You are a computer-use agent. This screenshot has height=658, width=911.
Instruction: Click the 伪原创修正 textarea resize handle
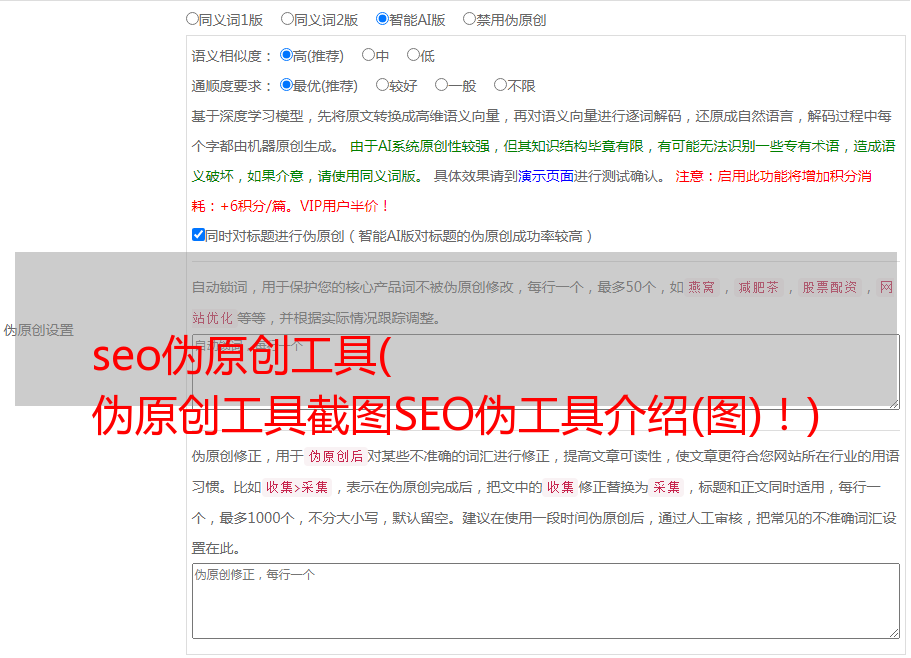pos(894,634)
